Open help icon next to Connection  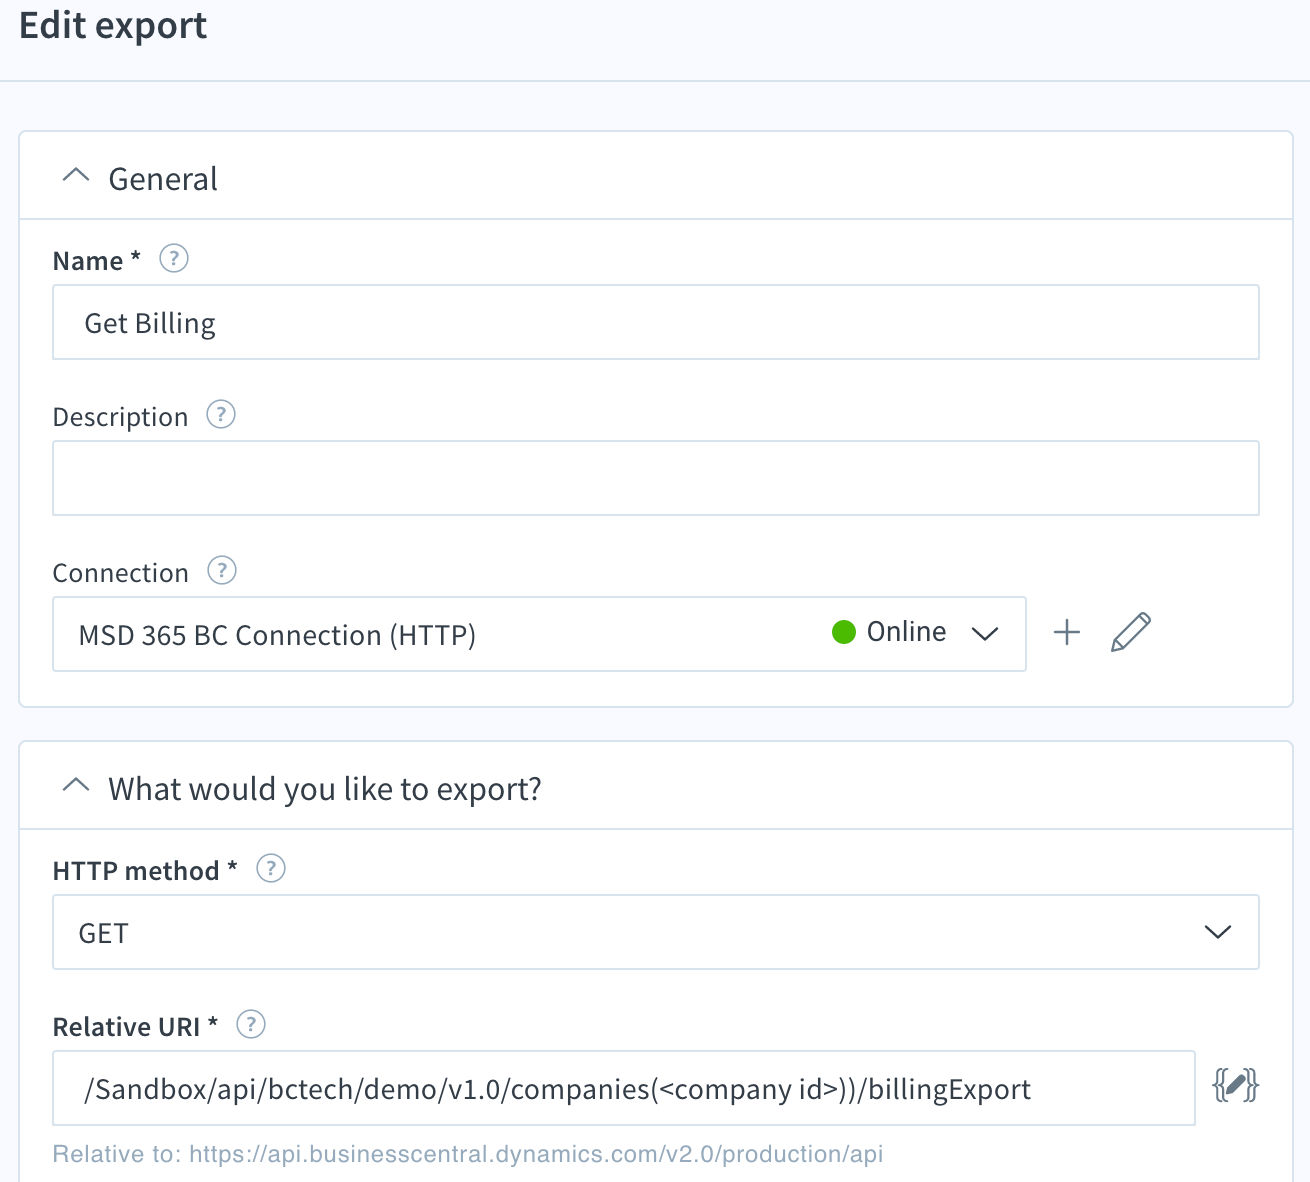(x=221, y=570)
